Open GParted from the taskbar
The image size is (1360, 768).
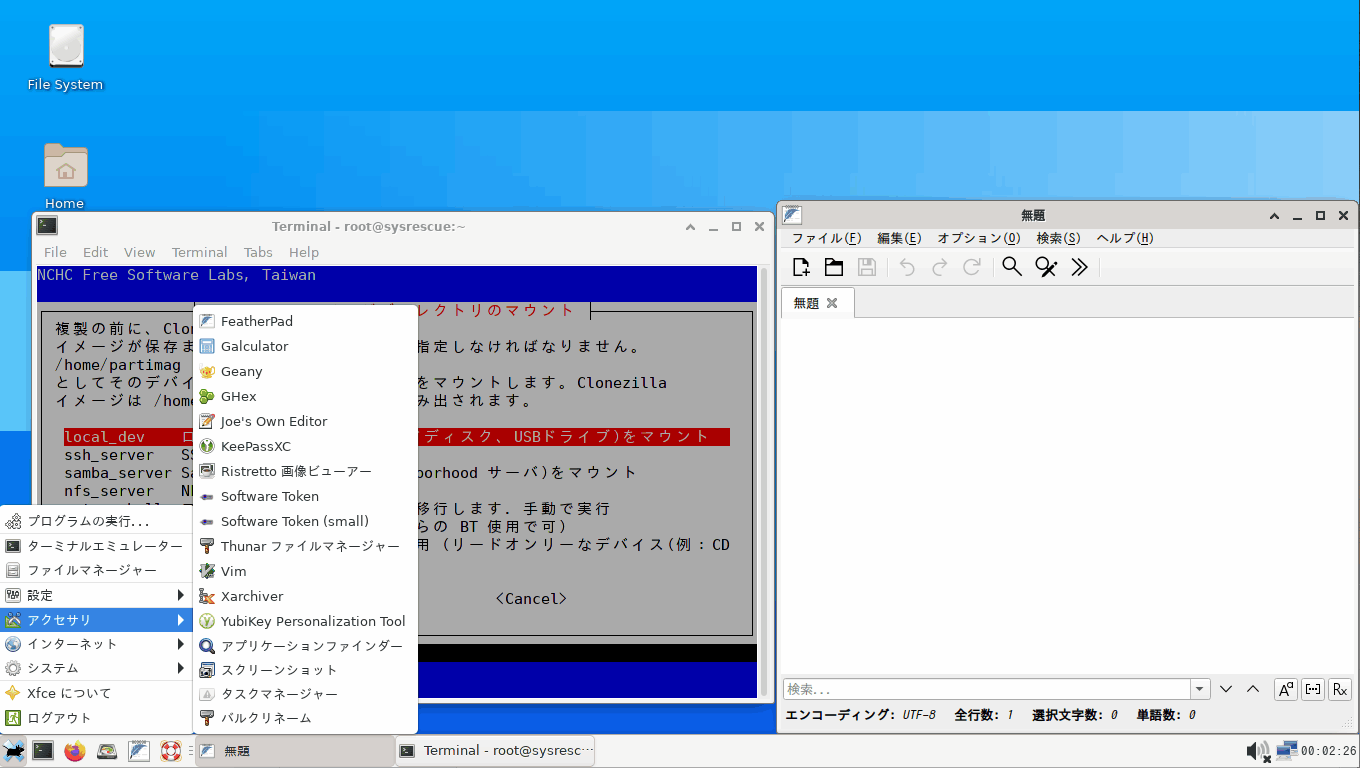click(x=107, y=750)
